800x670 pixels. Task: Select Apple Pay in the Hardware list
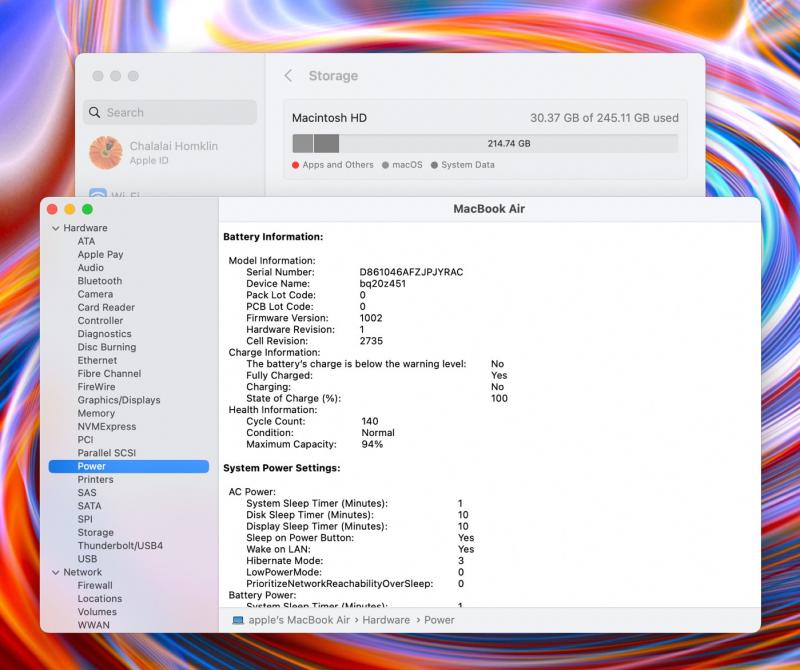click(x=101, y=254)
